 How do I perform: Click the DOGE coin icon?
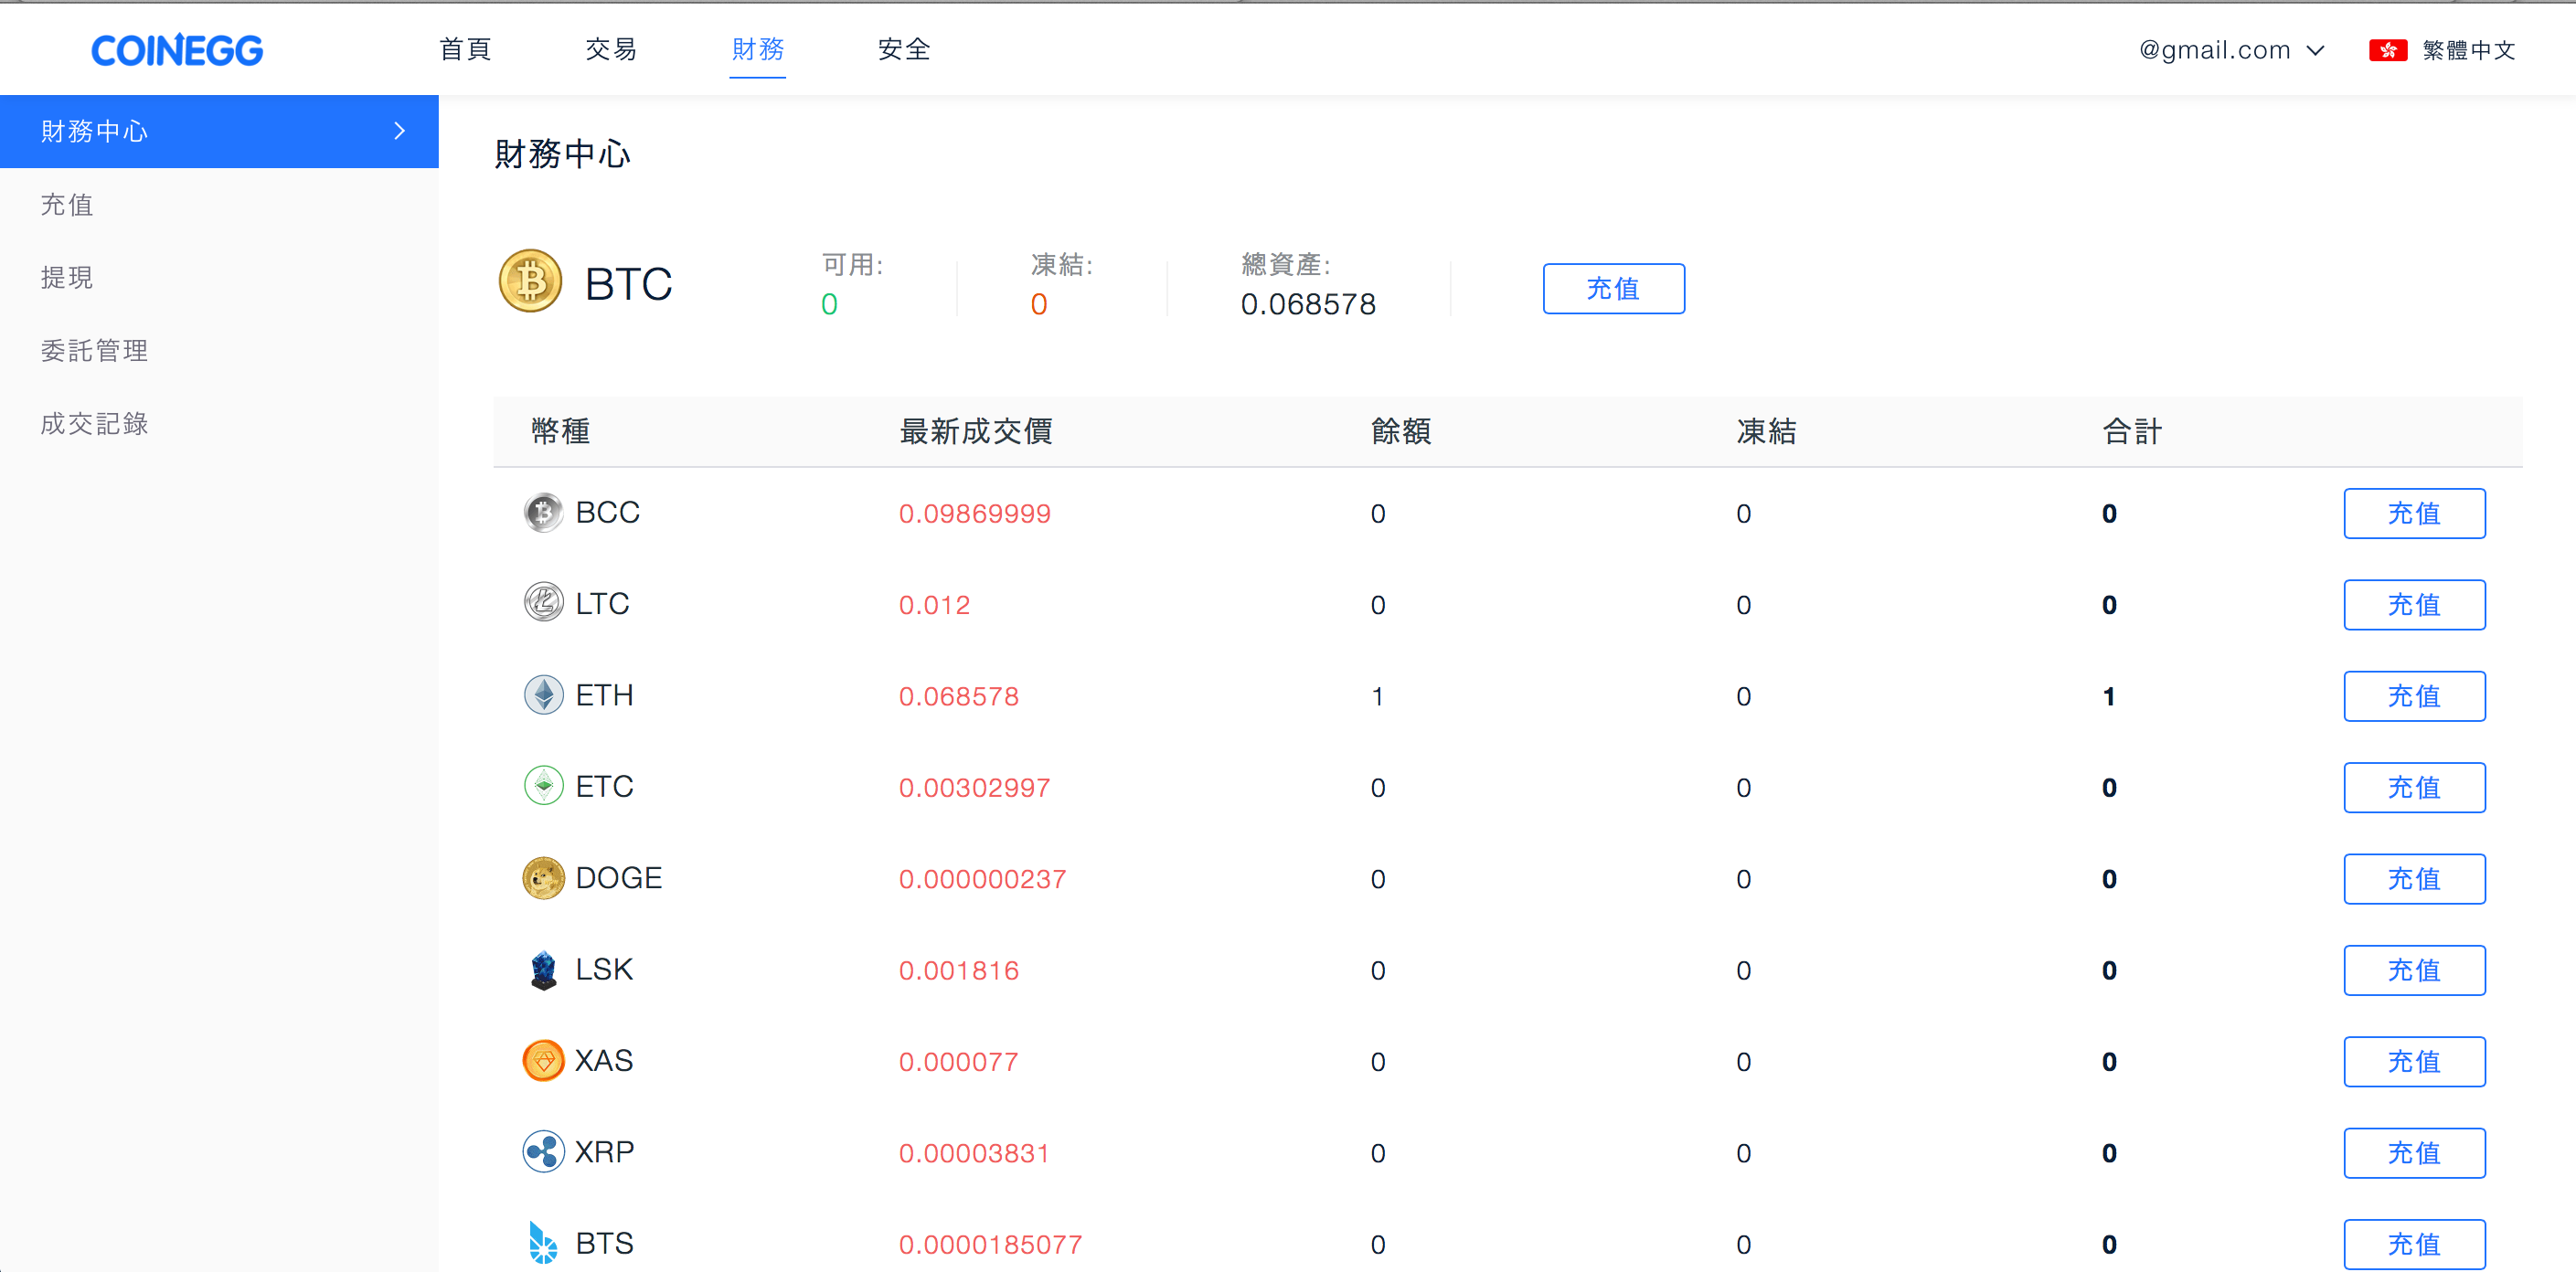click(x=543, y=878)
